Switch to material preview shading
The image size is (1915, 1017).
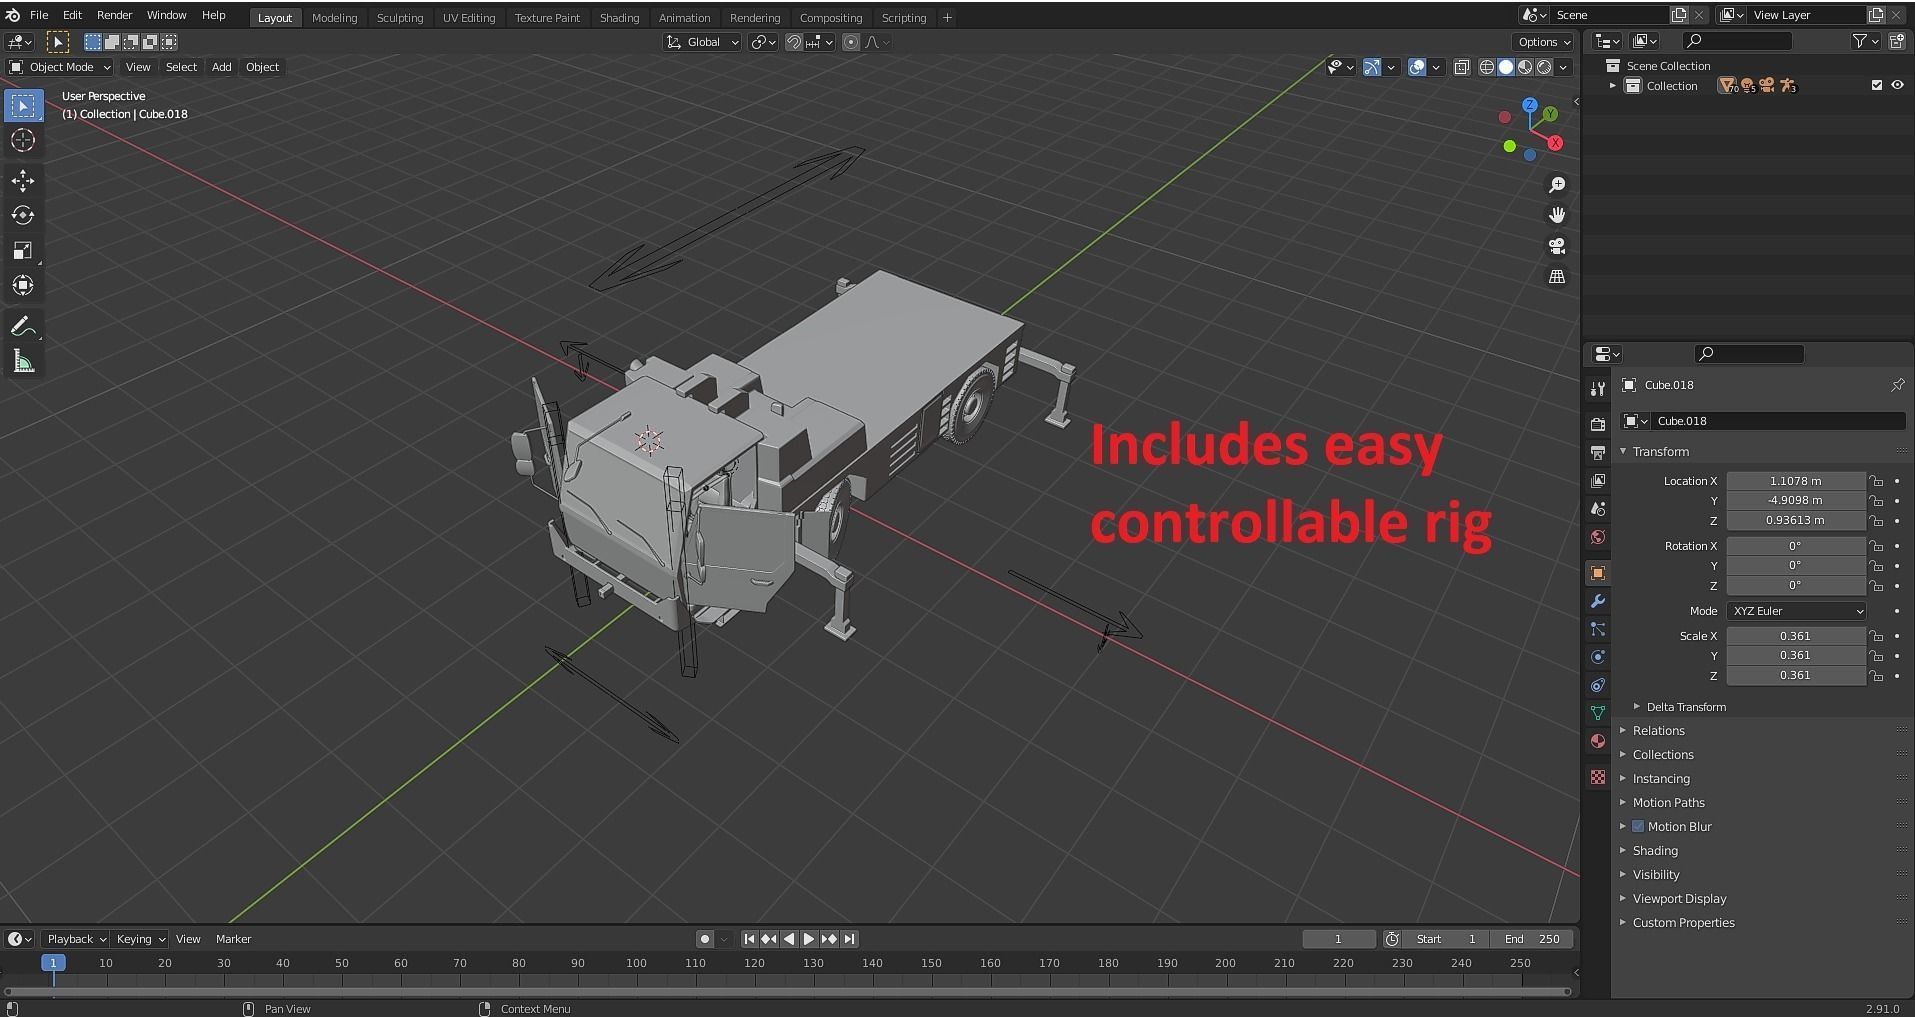(1525, 67)
